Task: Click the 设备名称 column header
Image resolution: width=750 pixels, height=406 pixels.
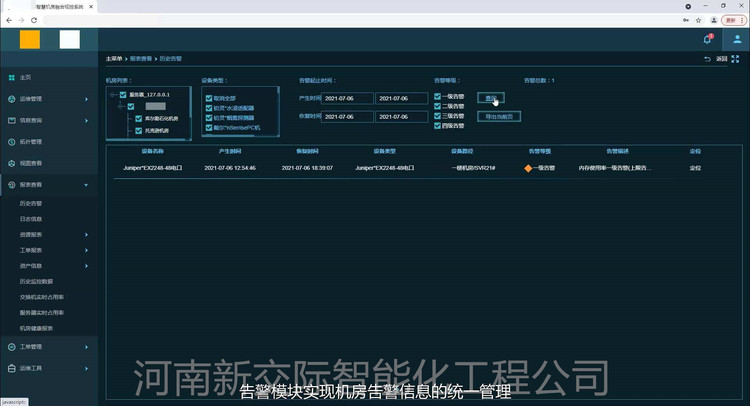Action: coord(153,151)
